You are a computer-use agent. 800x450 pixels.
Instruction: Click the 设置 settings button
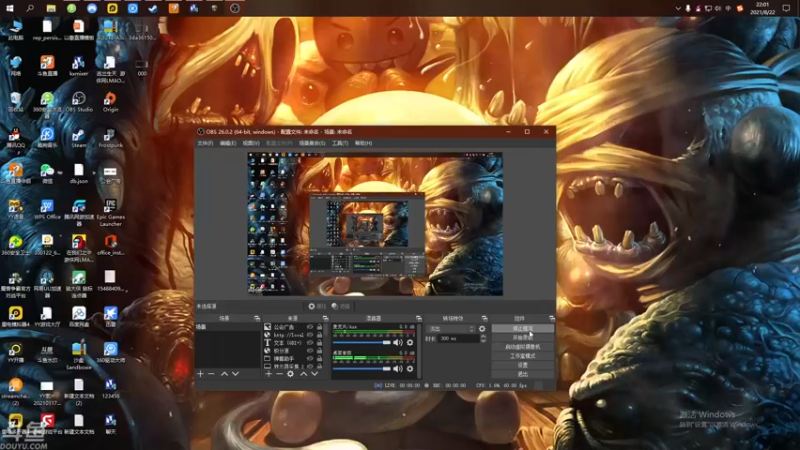[523, 364]
